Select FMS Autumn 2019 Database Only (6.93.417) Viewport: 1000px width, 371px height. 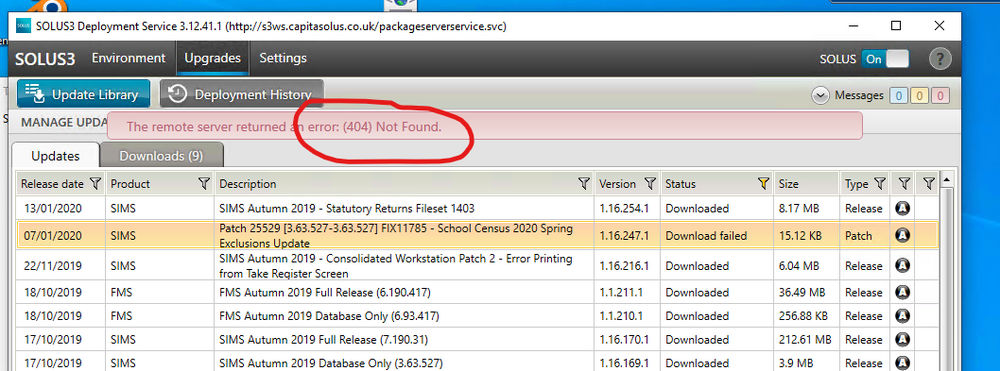[329, 316]
